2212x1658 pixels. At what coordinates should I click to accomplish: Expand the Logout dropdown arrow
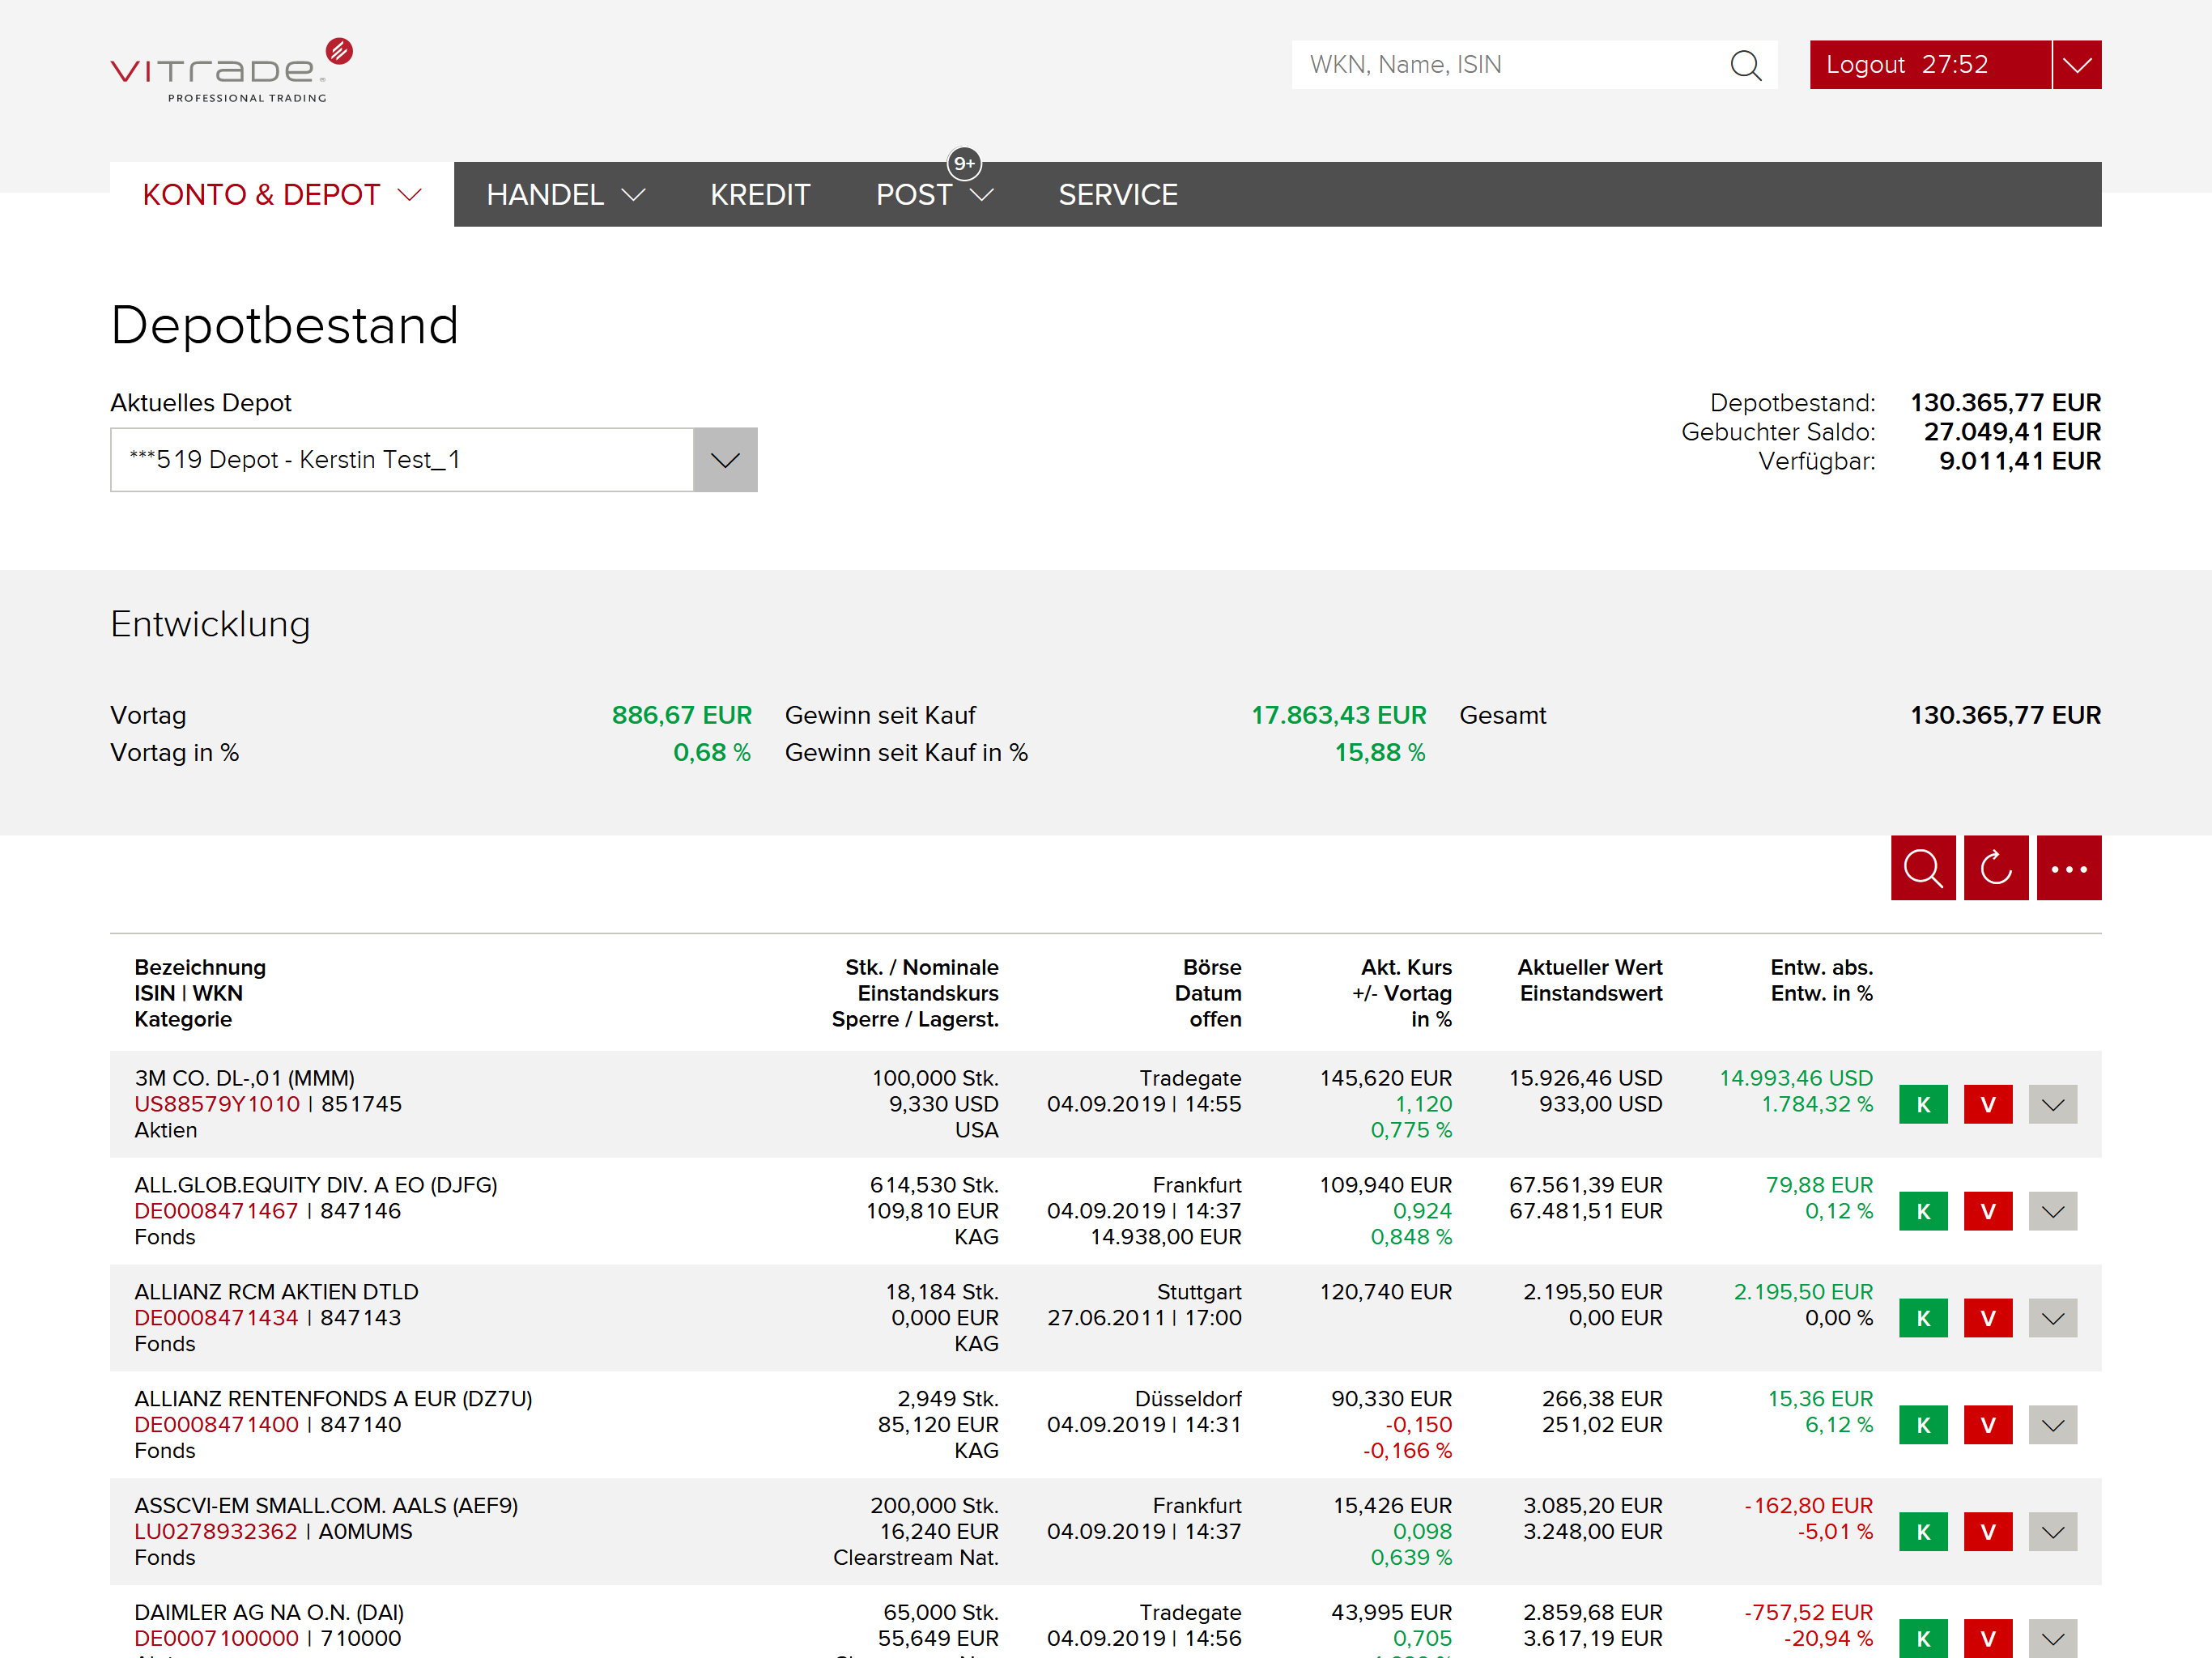pos(2077,65)
